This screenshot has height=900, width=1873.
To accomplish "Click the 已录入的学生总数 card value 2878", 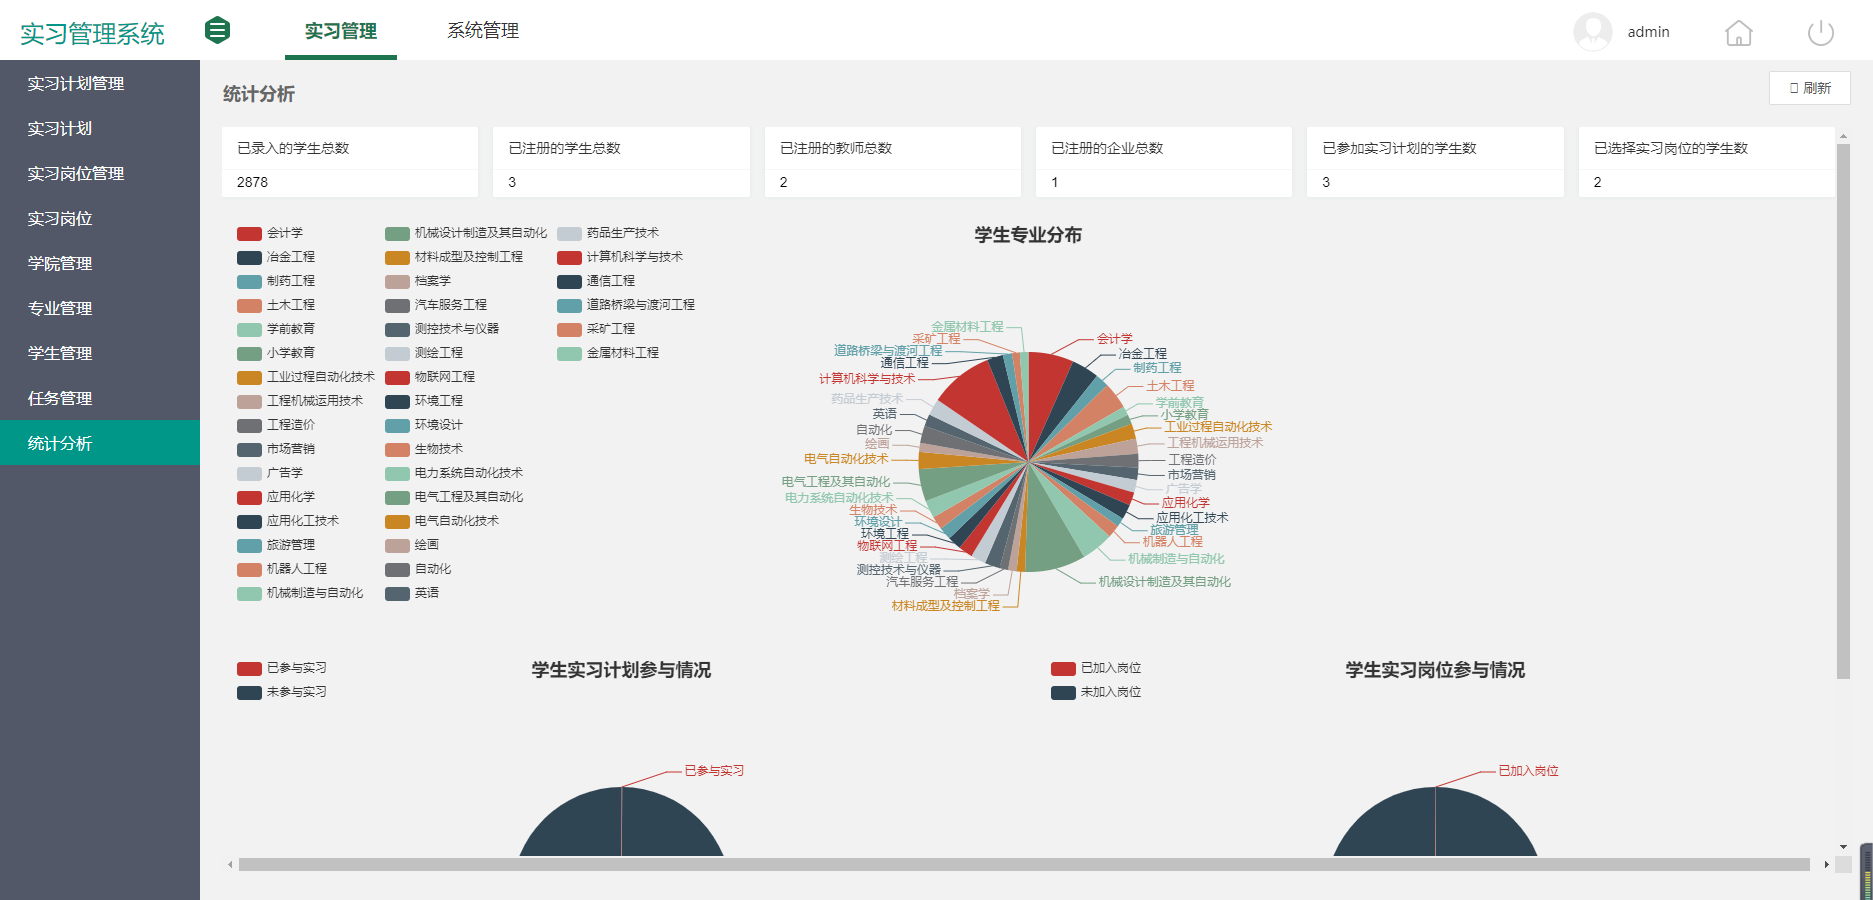I will [x=253, y=182].
